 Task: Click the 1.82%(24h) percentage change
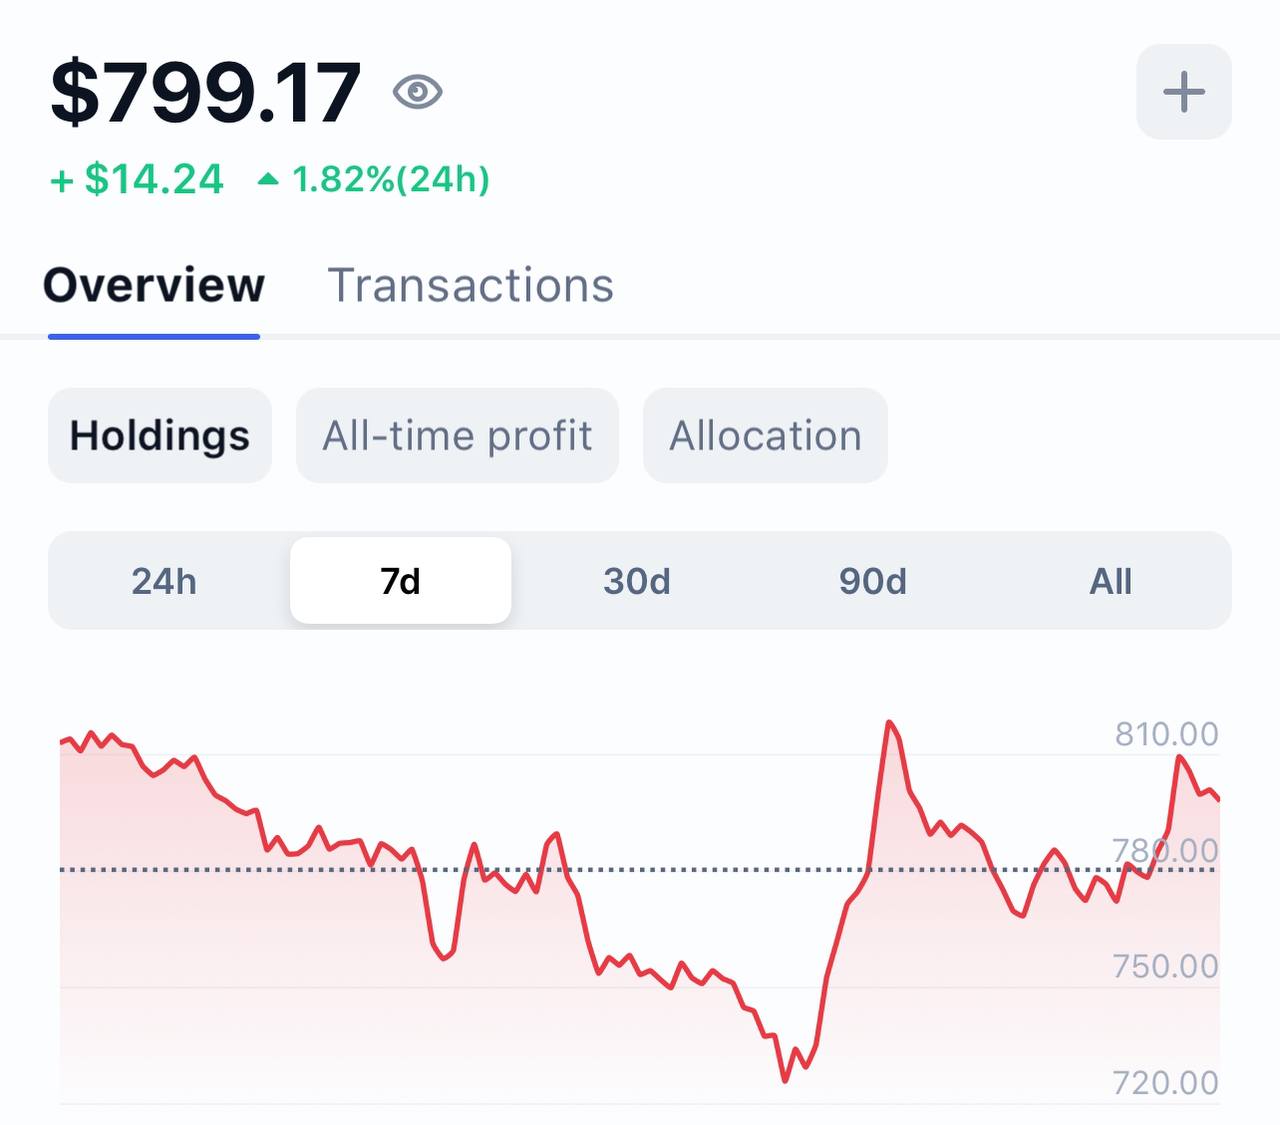(390, 180)
